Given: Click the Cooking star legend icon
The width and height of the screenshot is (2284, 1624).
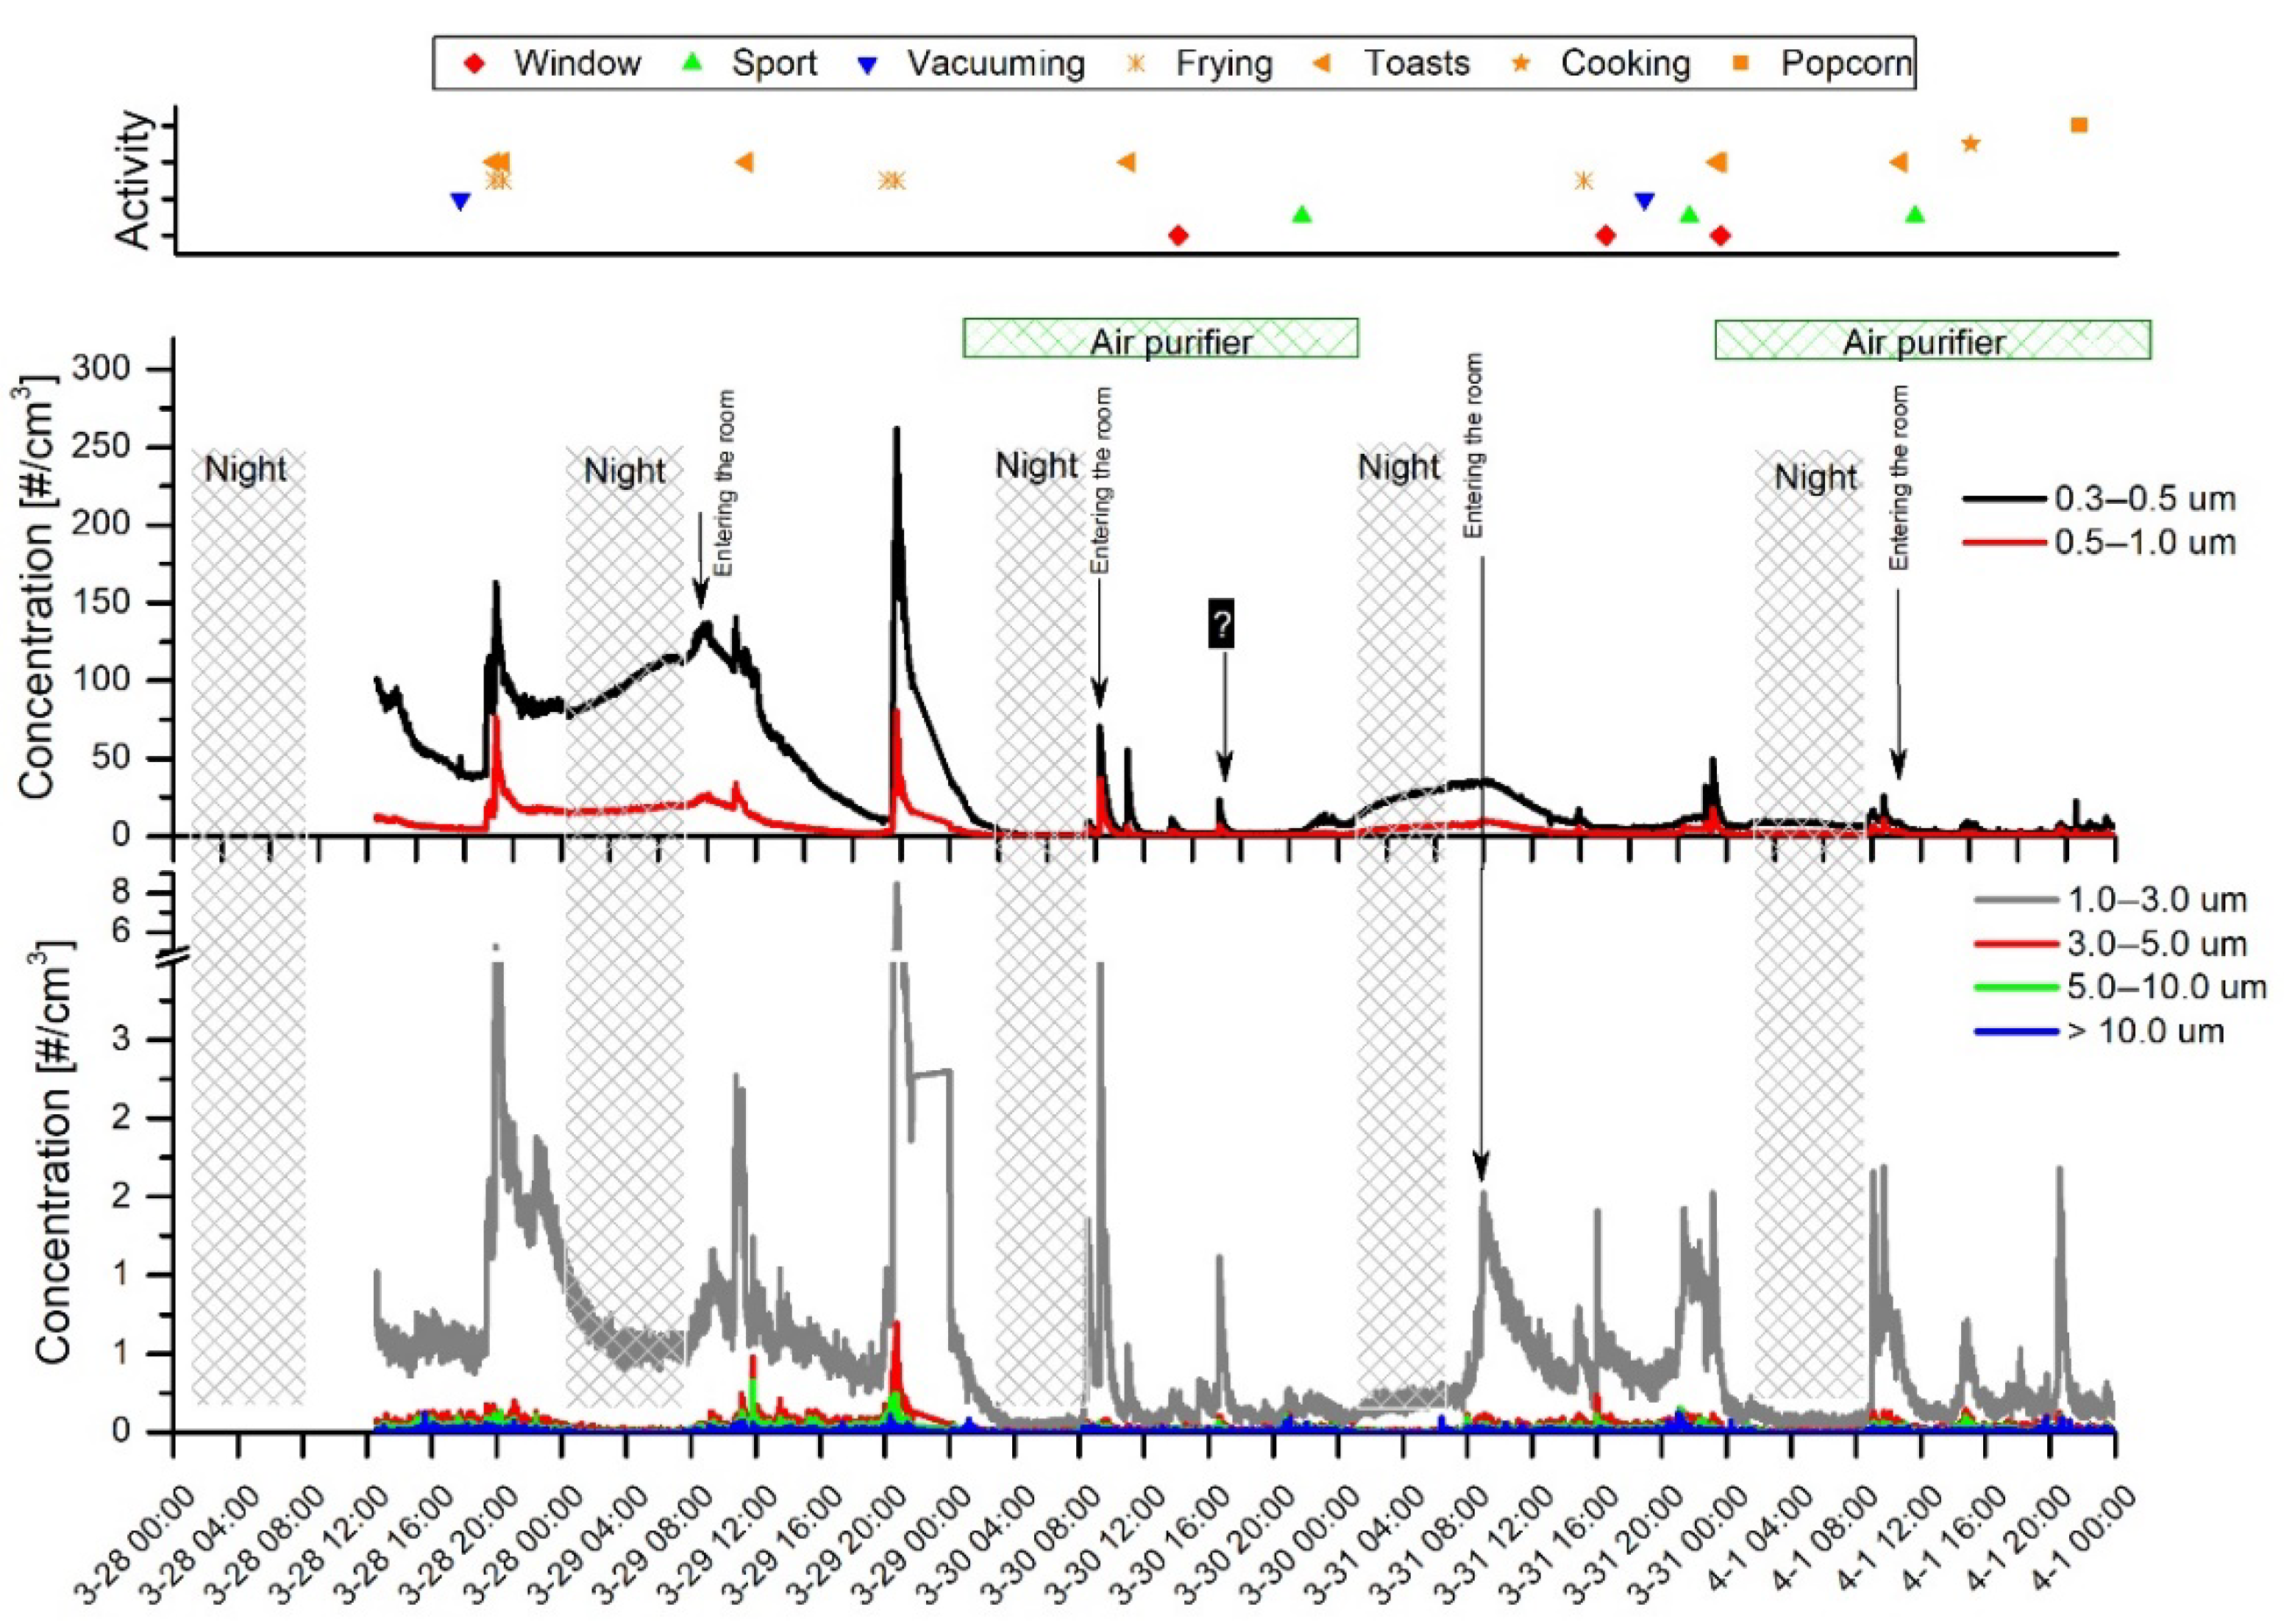Looking at the screenshot, I should 1521,64.
